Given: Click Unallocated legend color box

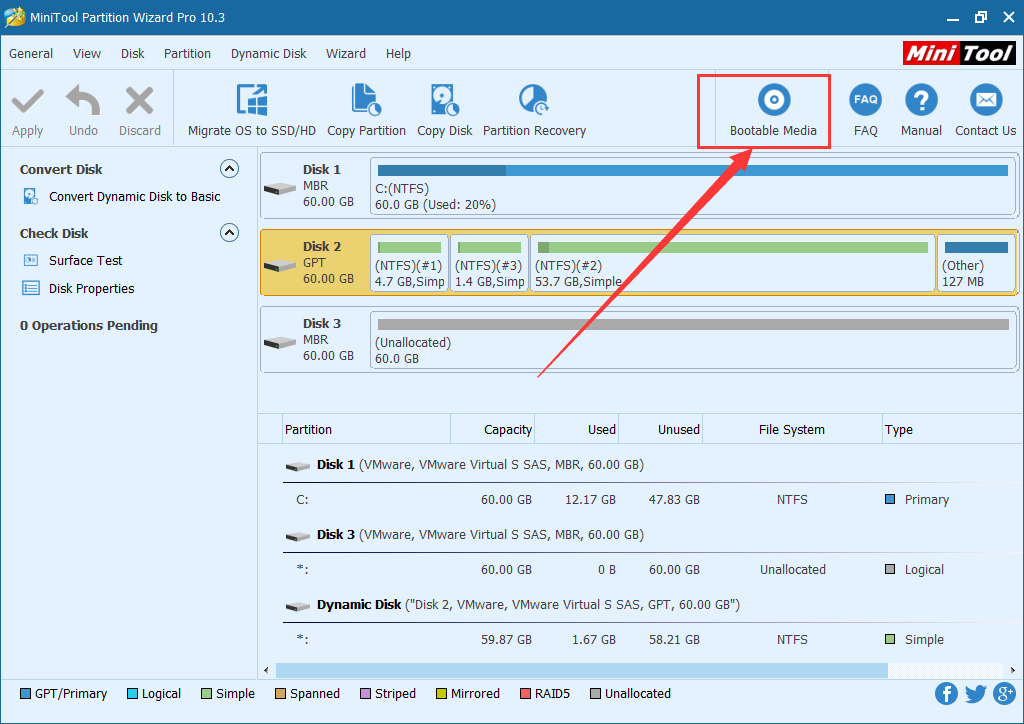Looking at the screenshot, I should (x=596, y=693).
